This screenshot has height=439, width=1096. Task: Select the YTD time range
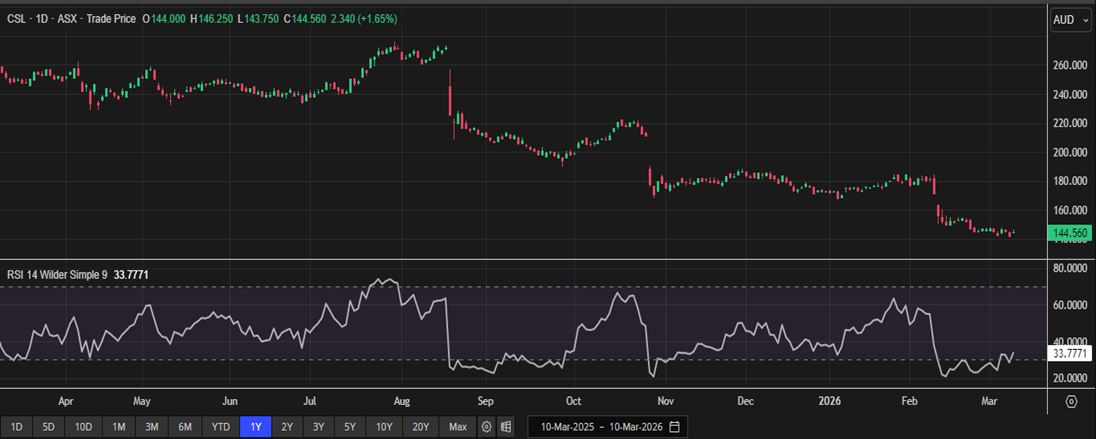[x=219, y=427]
